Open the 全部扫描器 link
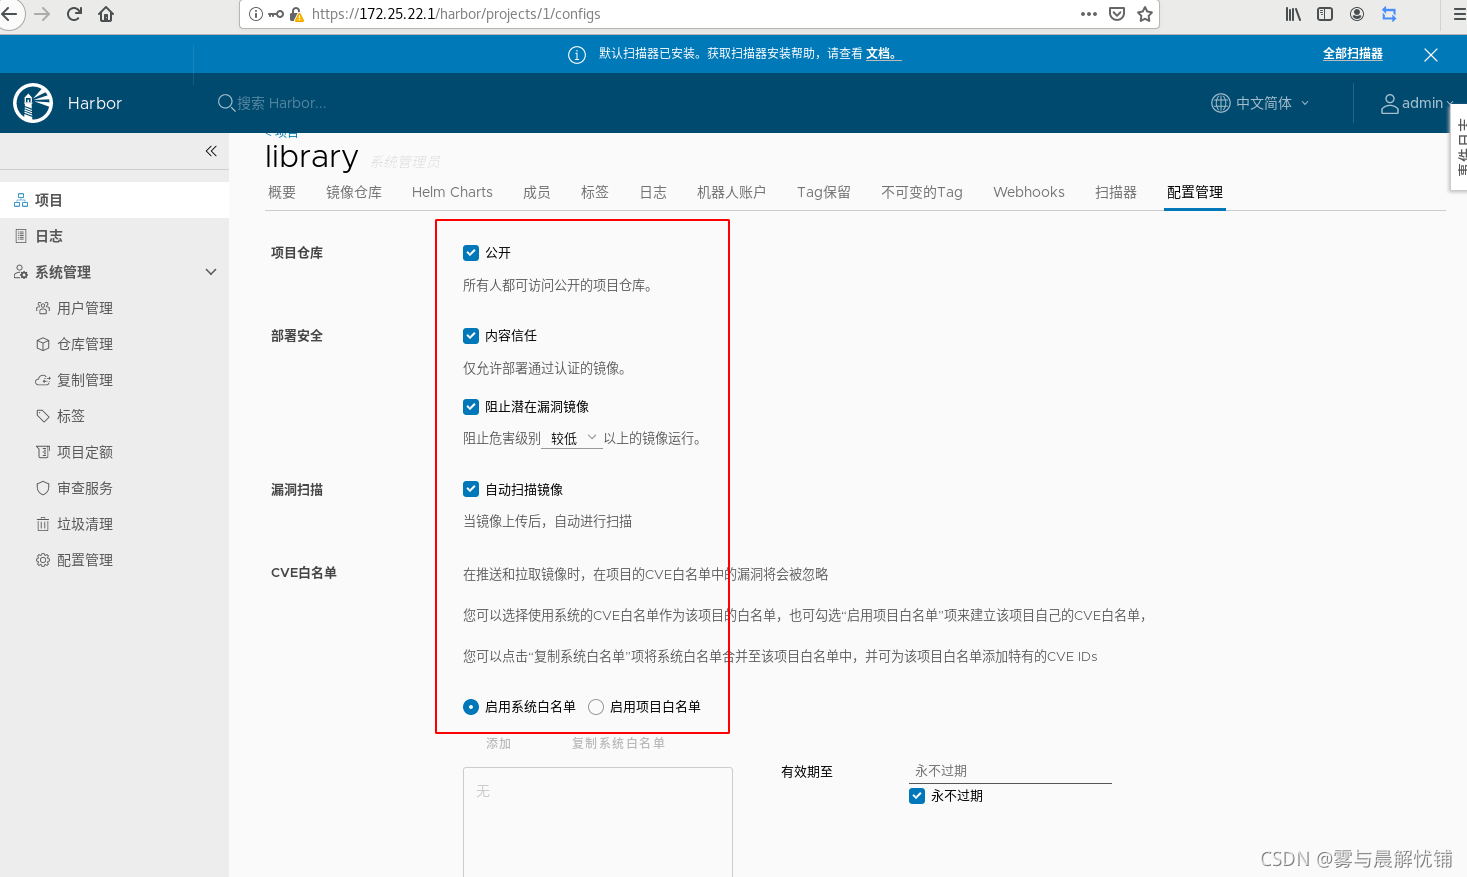 click(x=1353, y=54)
